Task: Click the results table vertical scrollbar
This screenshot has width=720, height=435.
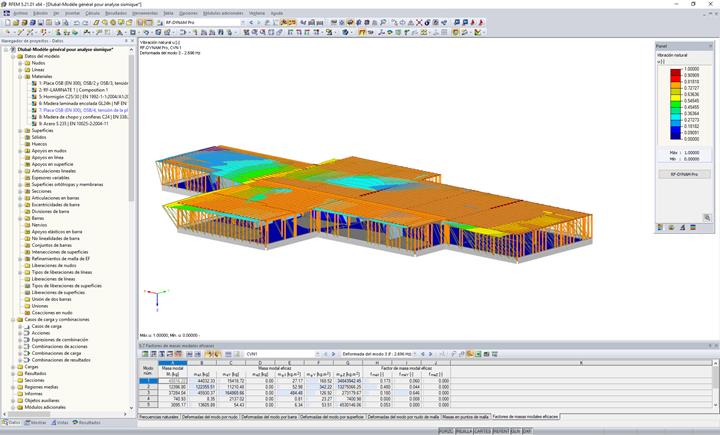Action: [x=715, y=384]
